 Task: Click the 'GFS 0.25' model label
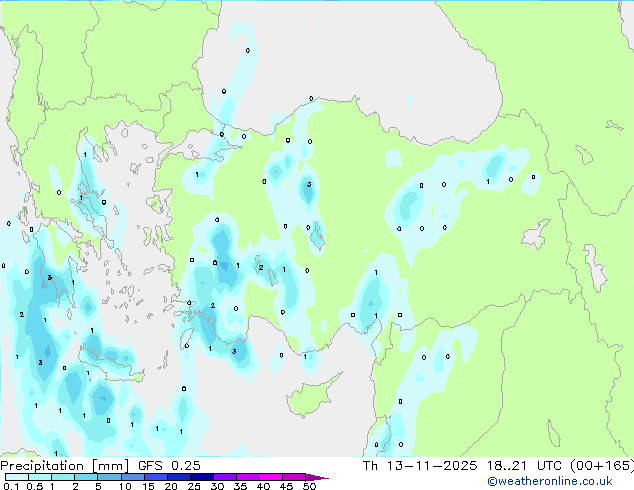pos(169,466)
